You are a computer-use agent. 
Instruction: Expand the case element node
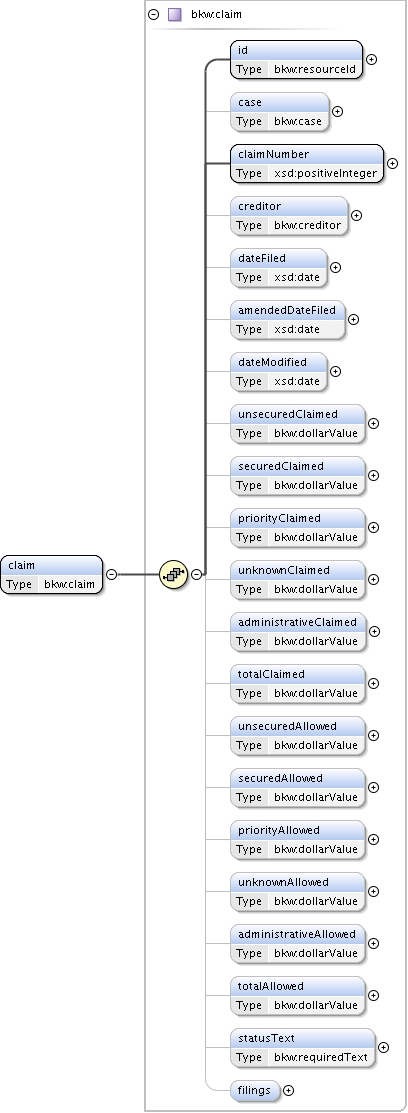click(338, 111)
